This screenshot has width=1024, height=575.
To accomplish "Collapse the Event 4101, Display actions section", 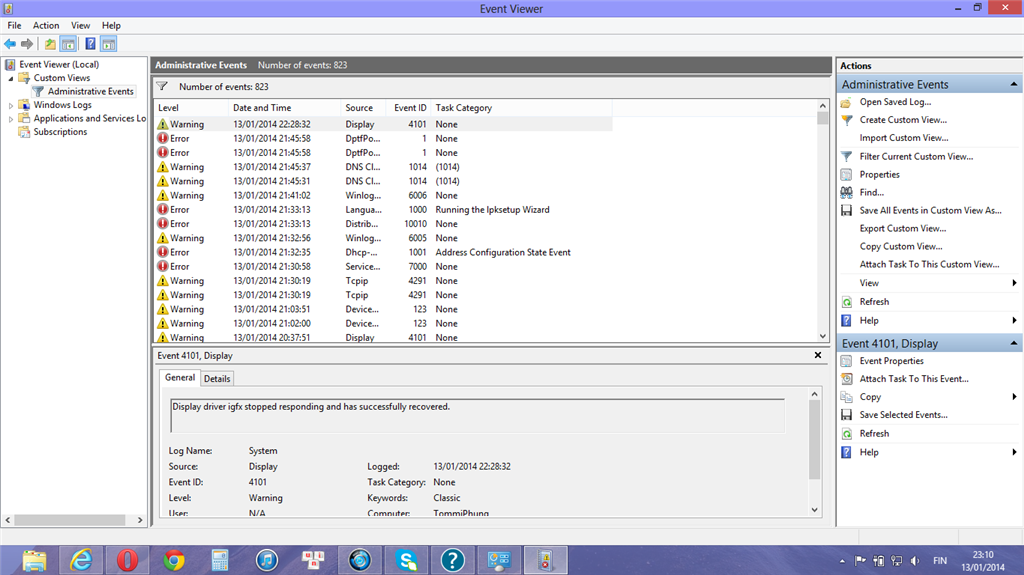I will [1014, 343].
